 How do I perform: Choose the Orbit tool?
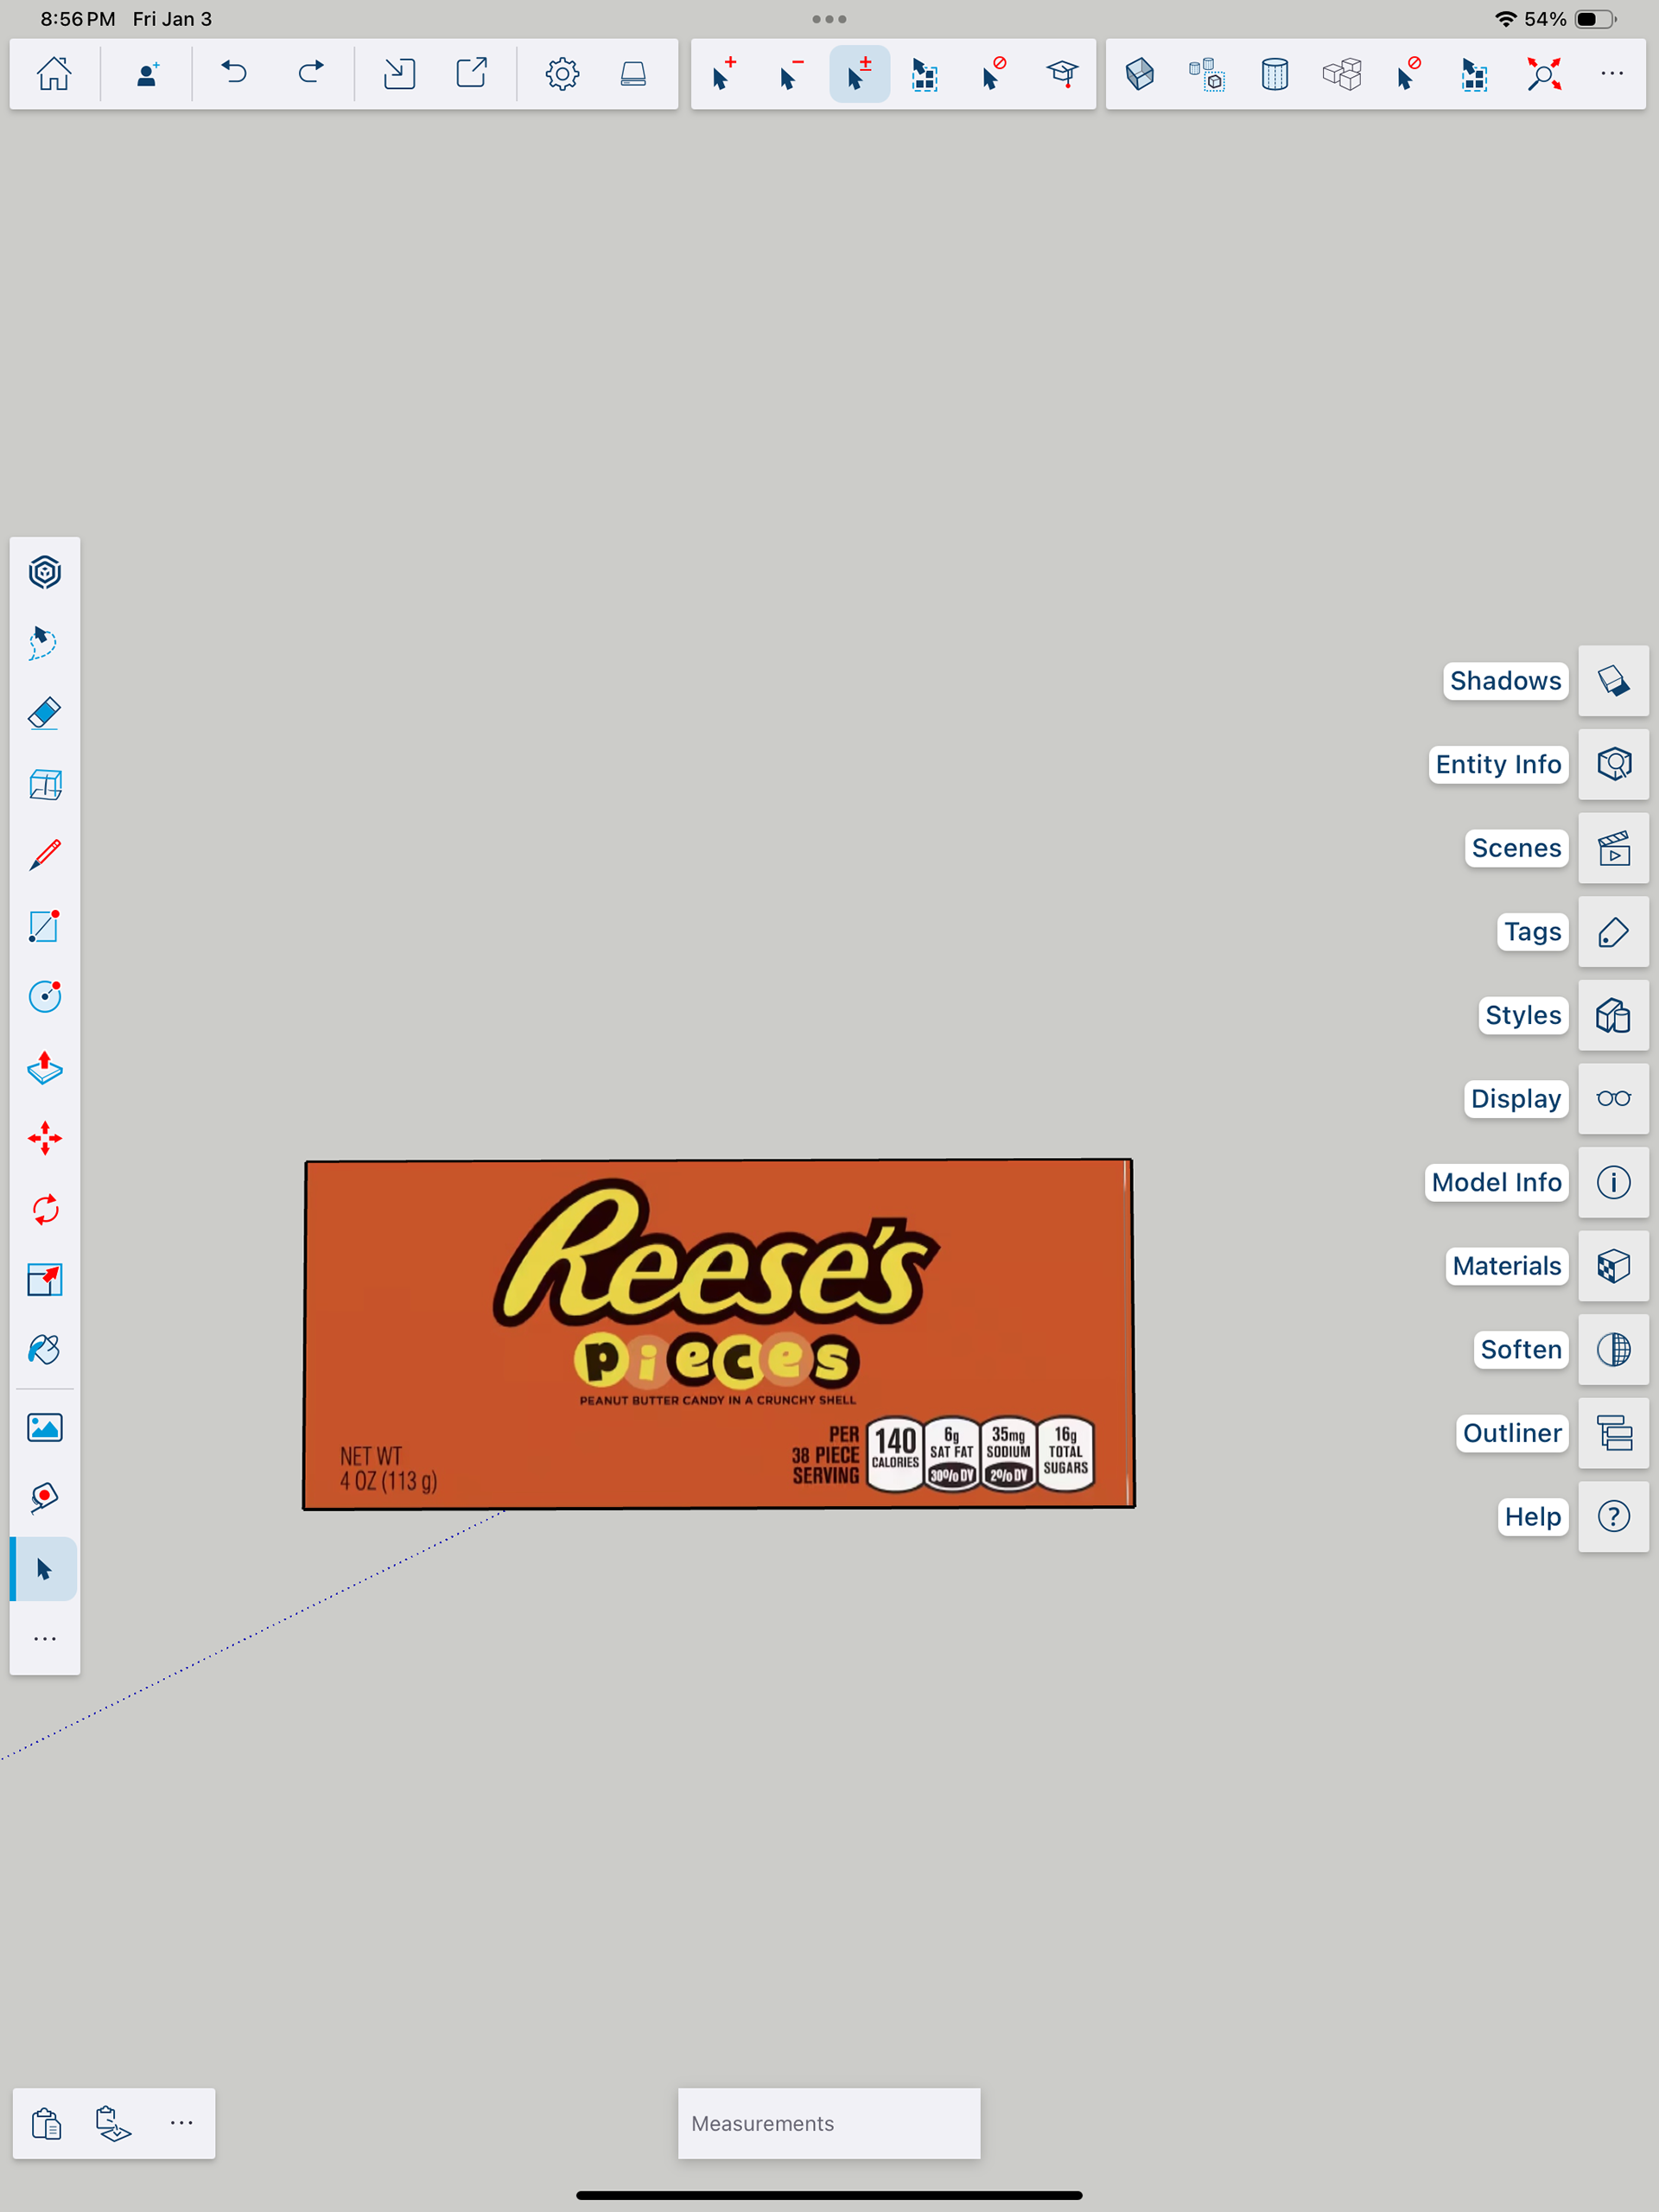(45, 573)
